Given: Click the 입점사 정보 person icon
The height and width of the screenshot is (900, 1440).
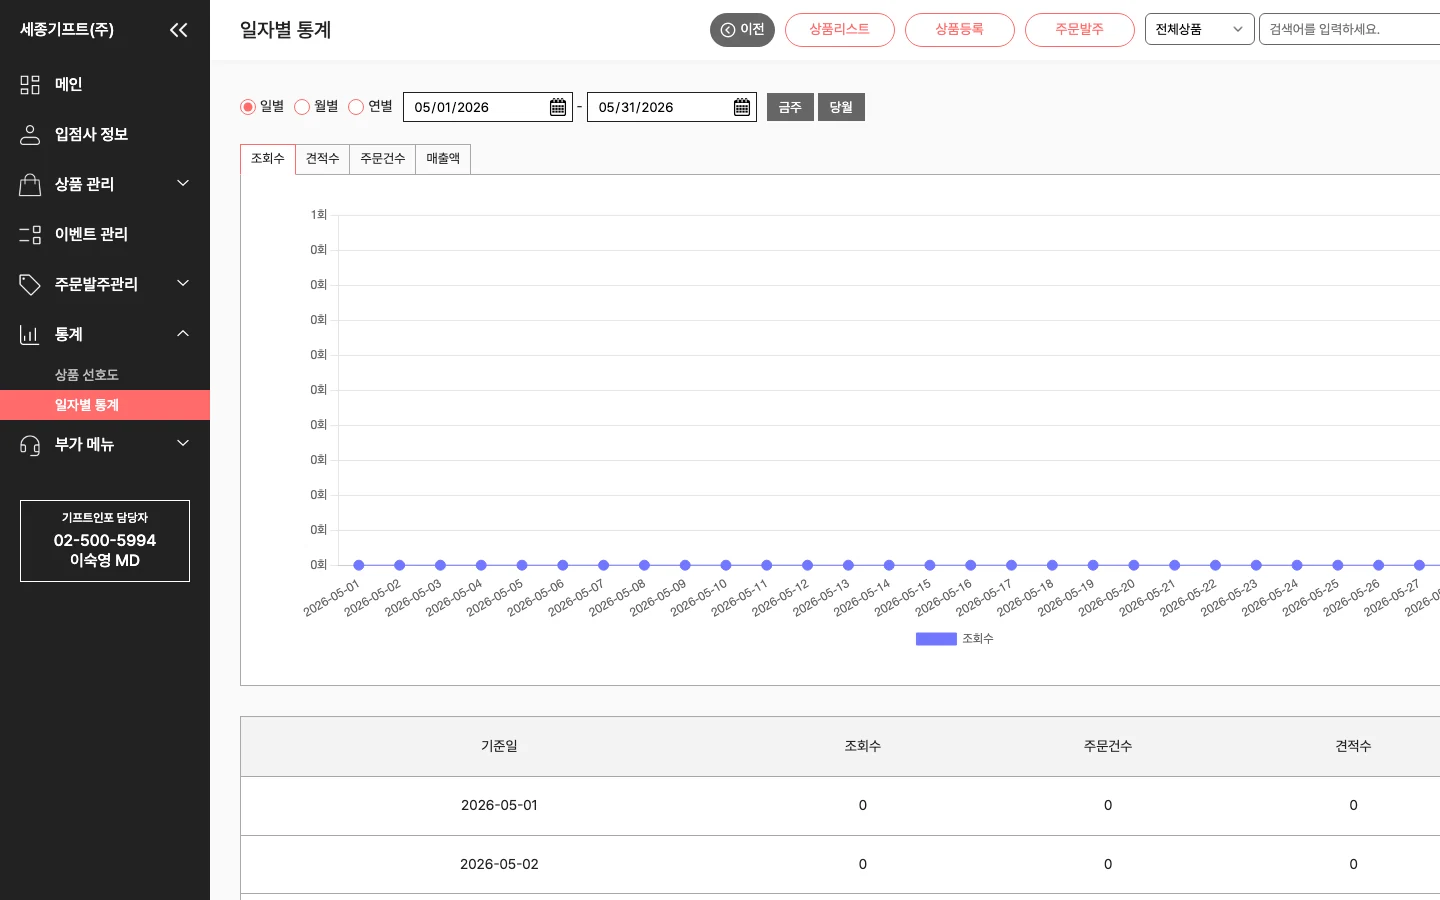Looking at the screenshot, I should (30, 135).
